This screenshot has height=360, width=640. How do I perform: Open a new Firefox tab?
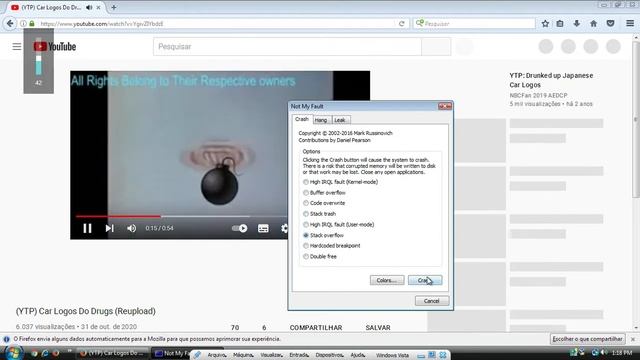pyautogui.click(x=114, y=7)
